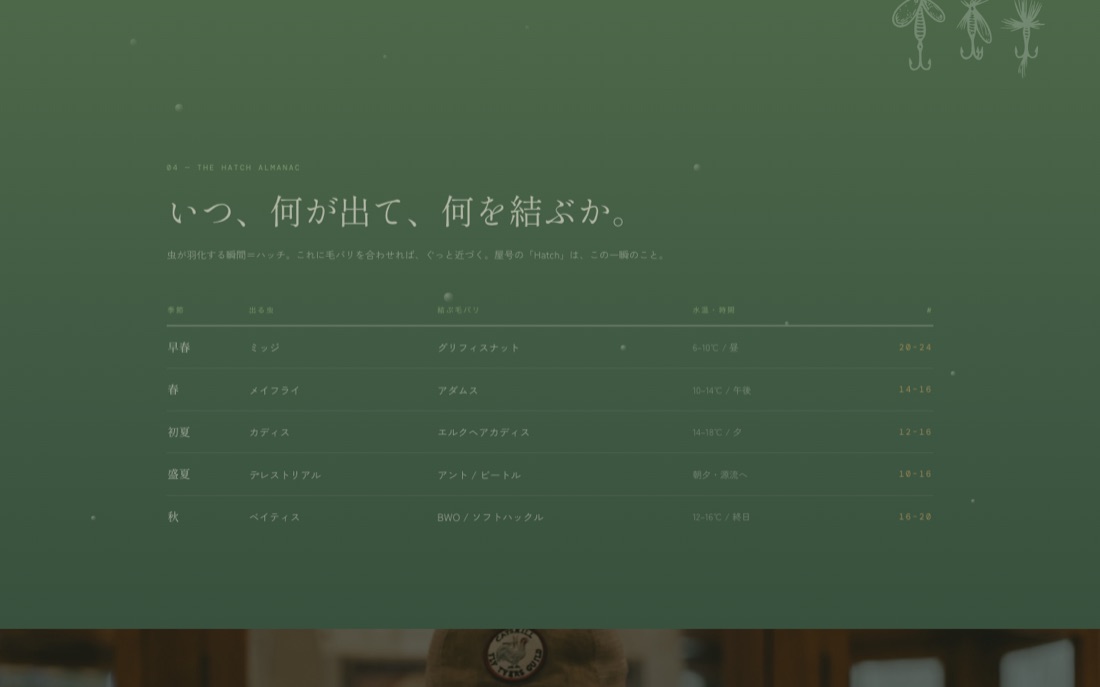This screenshot has height=687, width=1100.
Task: Click the 'アント / ビートル' fly name
Action: coord(479,475)
